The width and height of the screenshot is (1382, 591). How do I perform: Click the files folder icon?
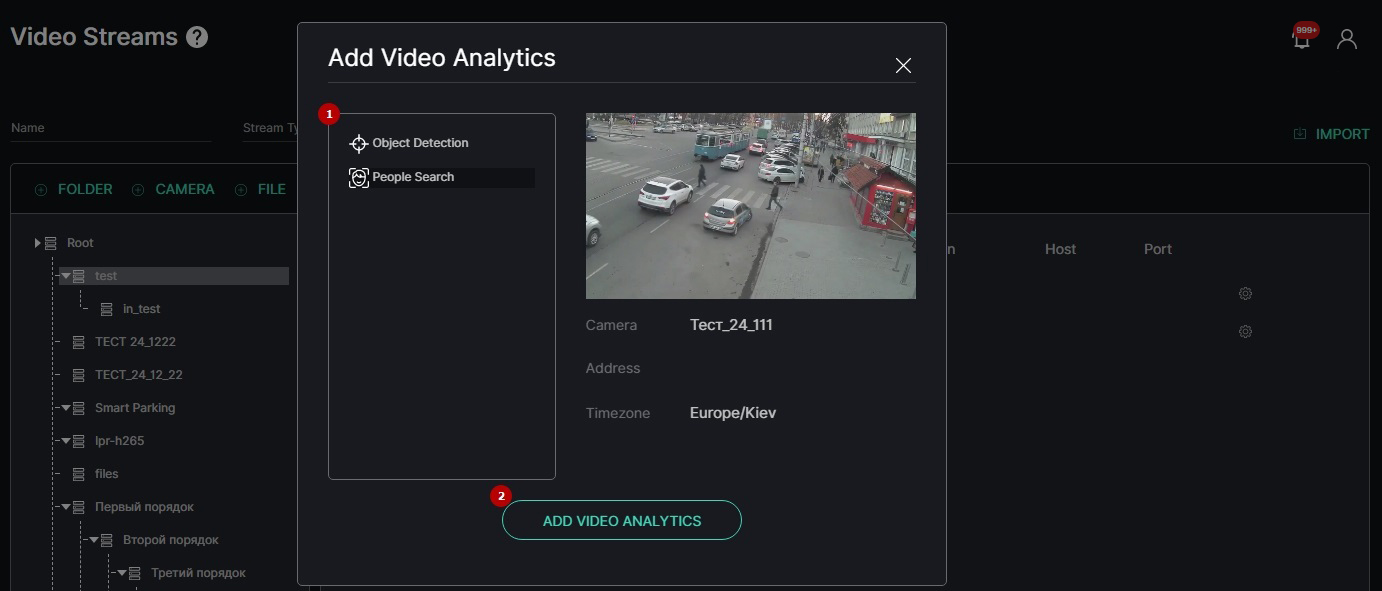click(x=79, y=474)
